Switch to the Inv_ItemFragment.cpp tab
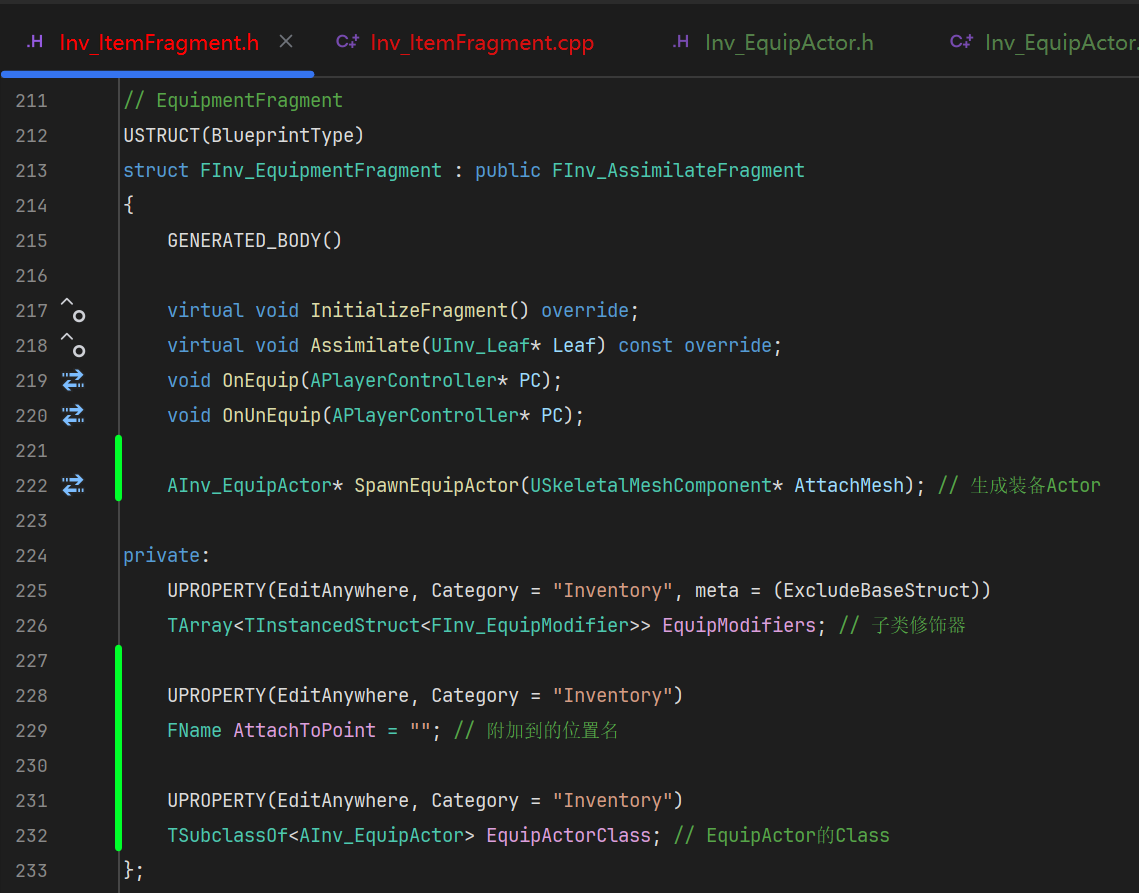Image resolution: width=1139 pixels, height=893 pixels. click(482, 43)
